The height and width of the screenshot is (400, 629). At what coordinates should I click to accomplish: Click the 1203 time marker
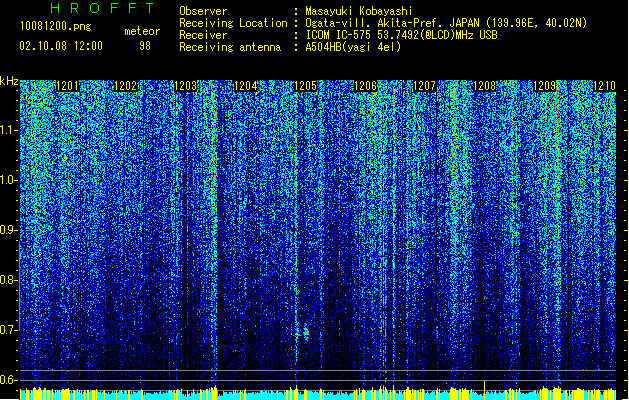pyautogui.click(x=186, y=86)
